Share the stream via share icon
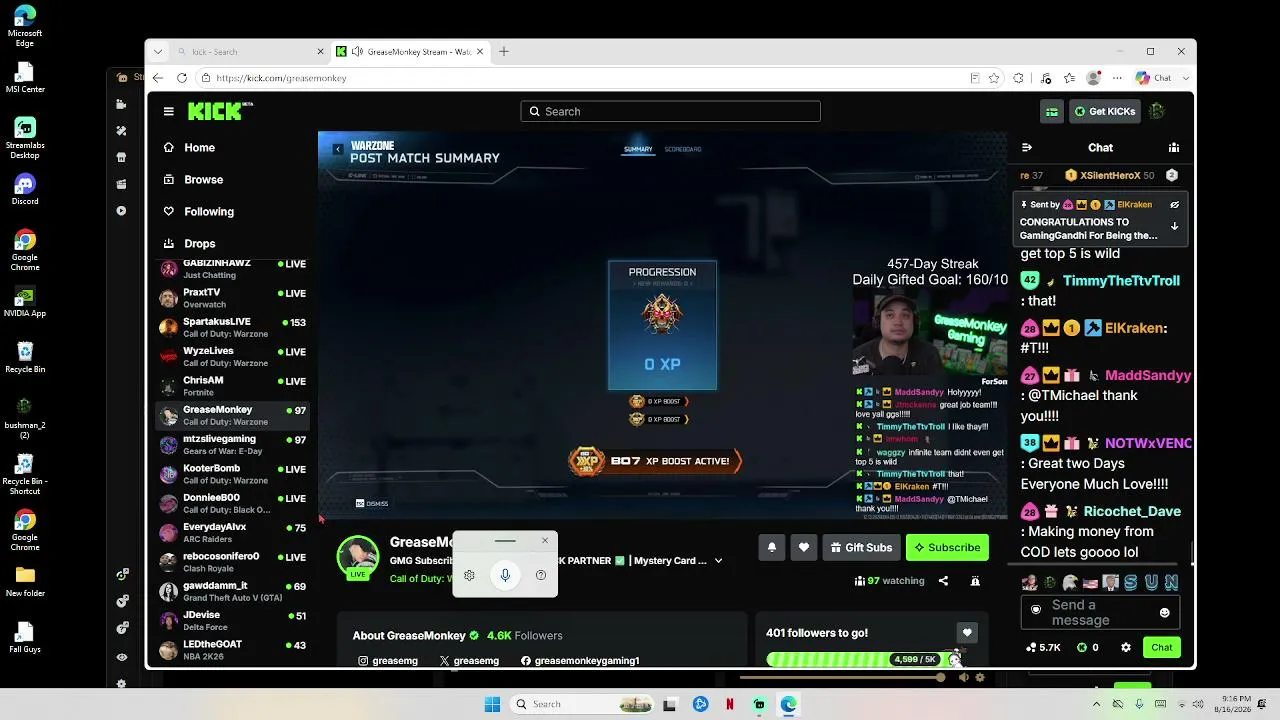1280x720 pixels. point(943,581)
